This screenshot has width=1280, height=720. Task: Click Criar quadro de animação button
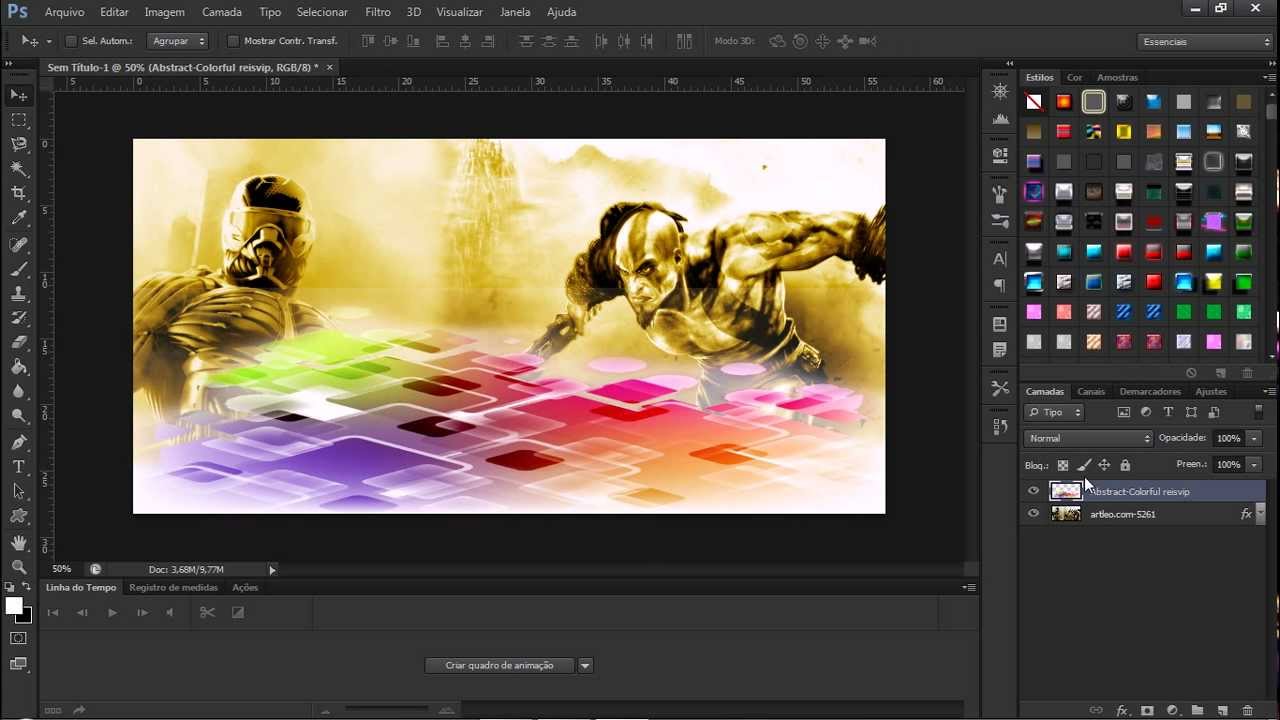point(499,665)
